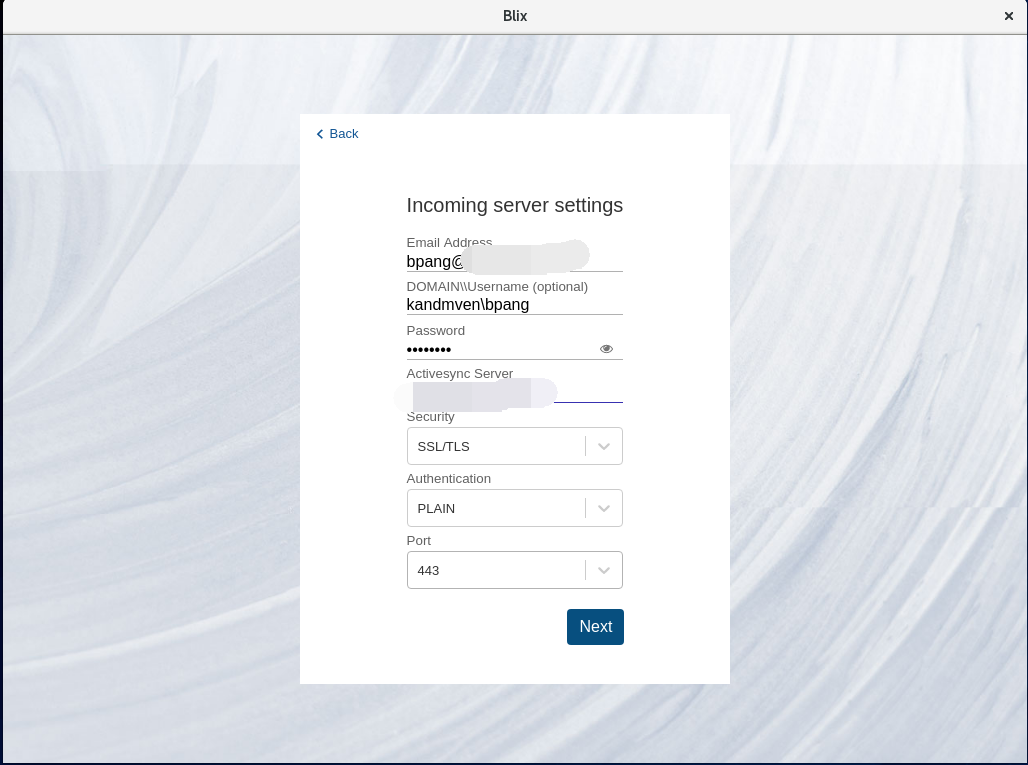The height and width of the screenshot is (765, 1028).
Task: Click the Authentication label
Action: click(x=448, y=479)
